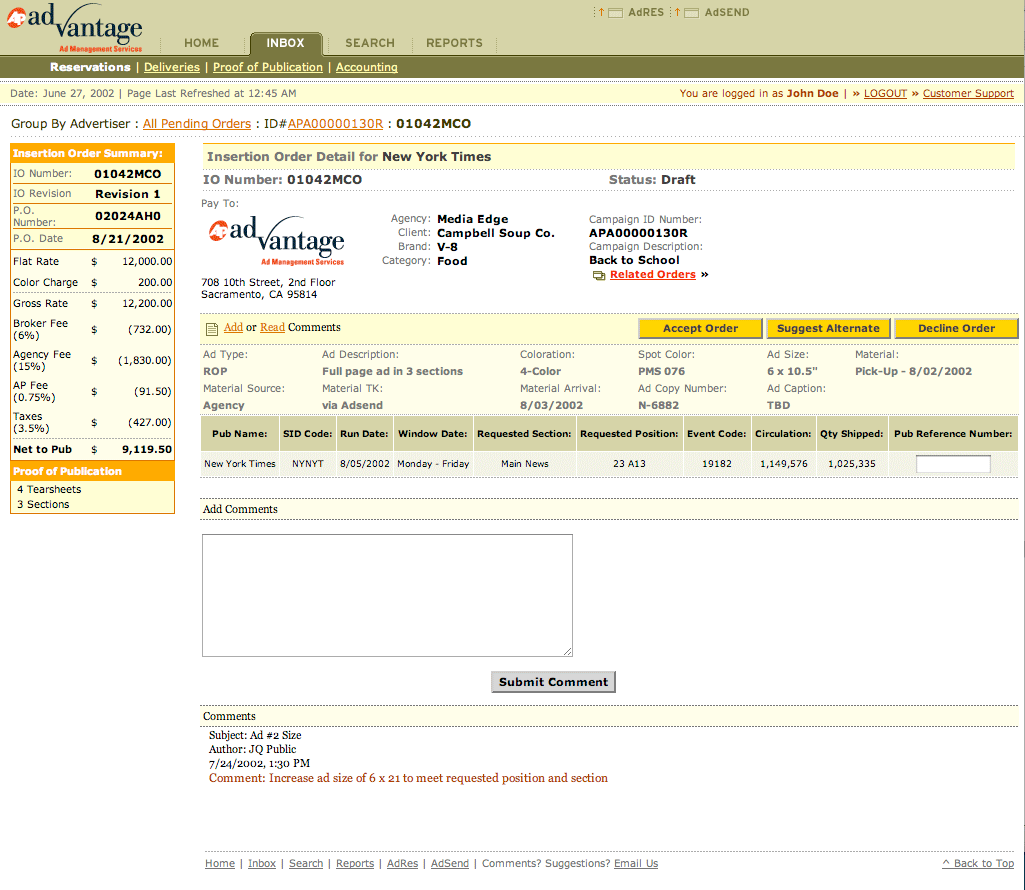
Task: Click the Decline Order button
Action: click(x=956, y=328)
